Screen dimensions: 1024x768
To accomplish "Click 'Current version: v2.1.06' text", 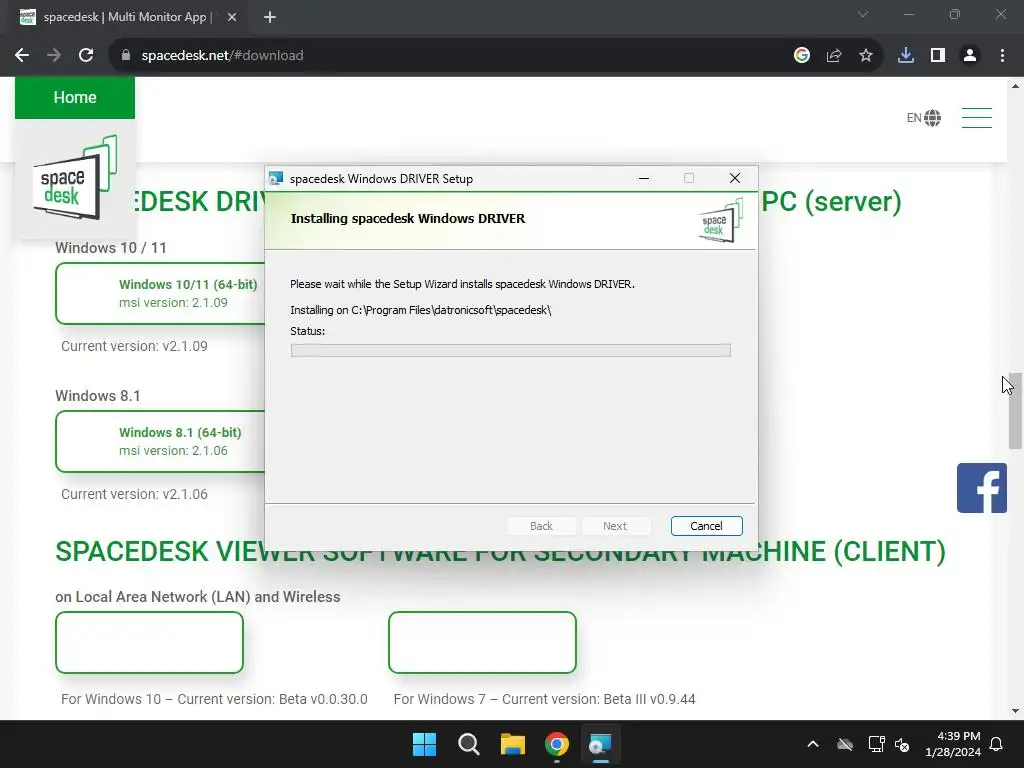I will point(135,494).
